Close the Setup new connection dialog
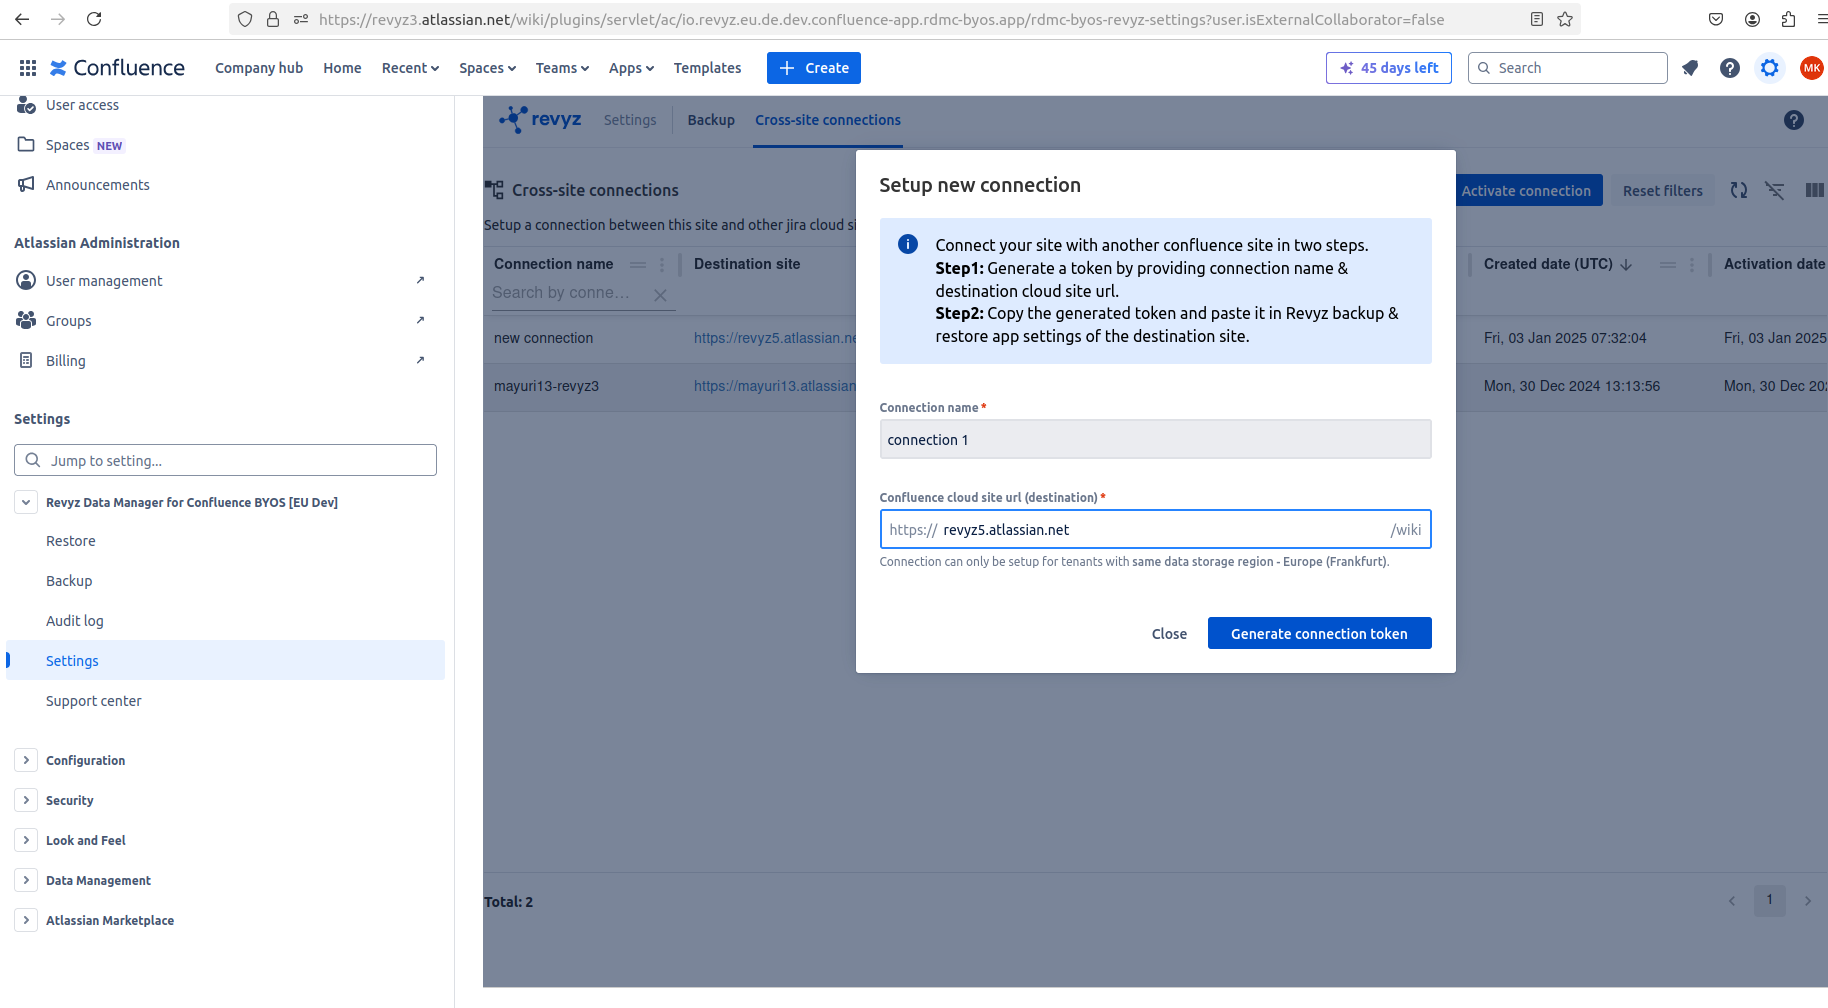Image resolution: width=1828 pixels, height=1008 pixels. (1169, 633)
